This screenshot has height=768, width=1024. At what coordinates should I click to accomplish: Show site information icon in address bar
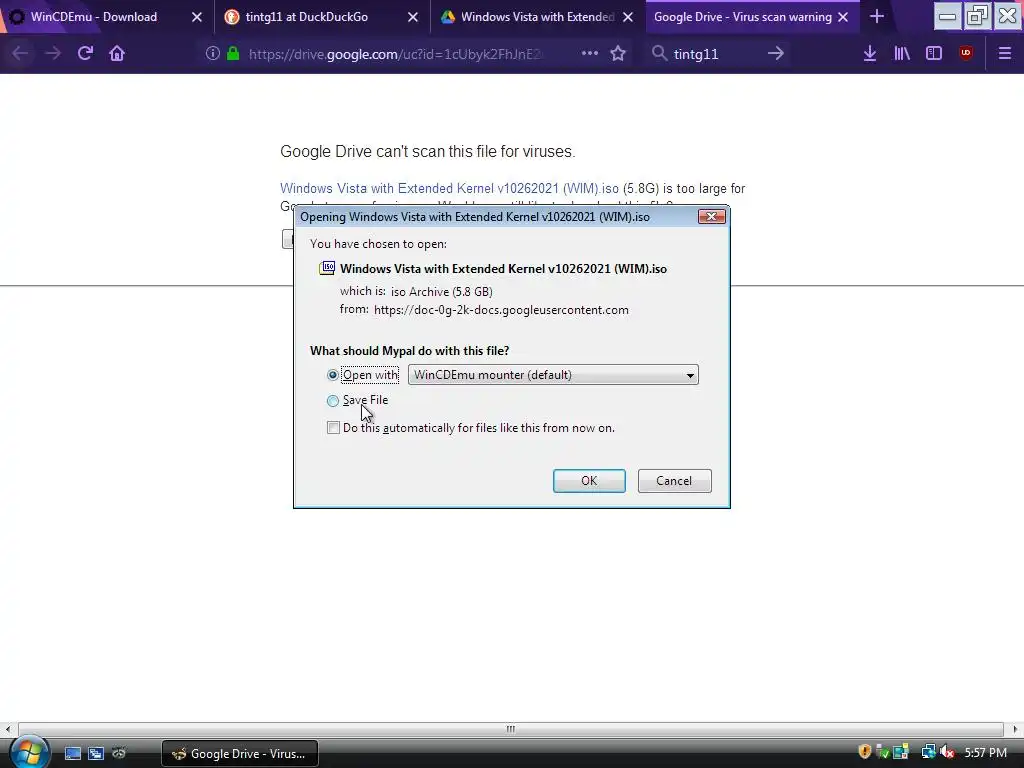[212, 54]
